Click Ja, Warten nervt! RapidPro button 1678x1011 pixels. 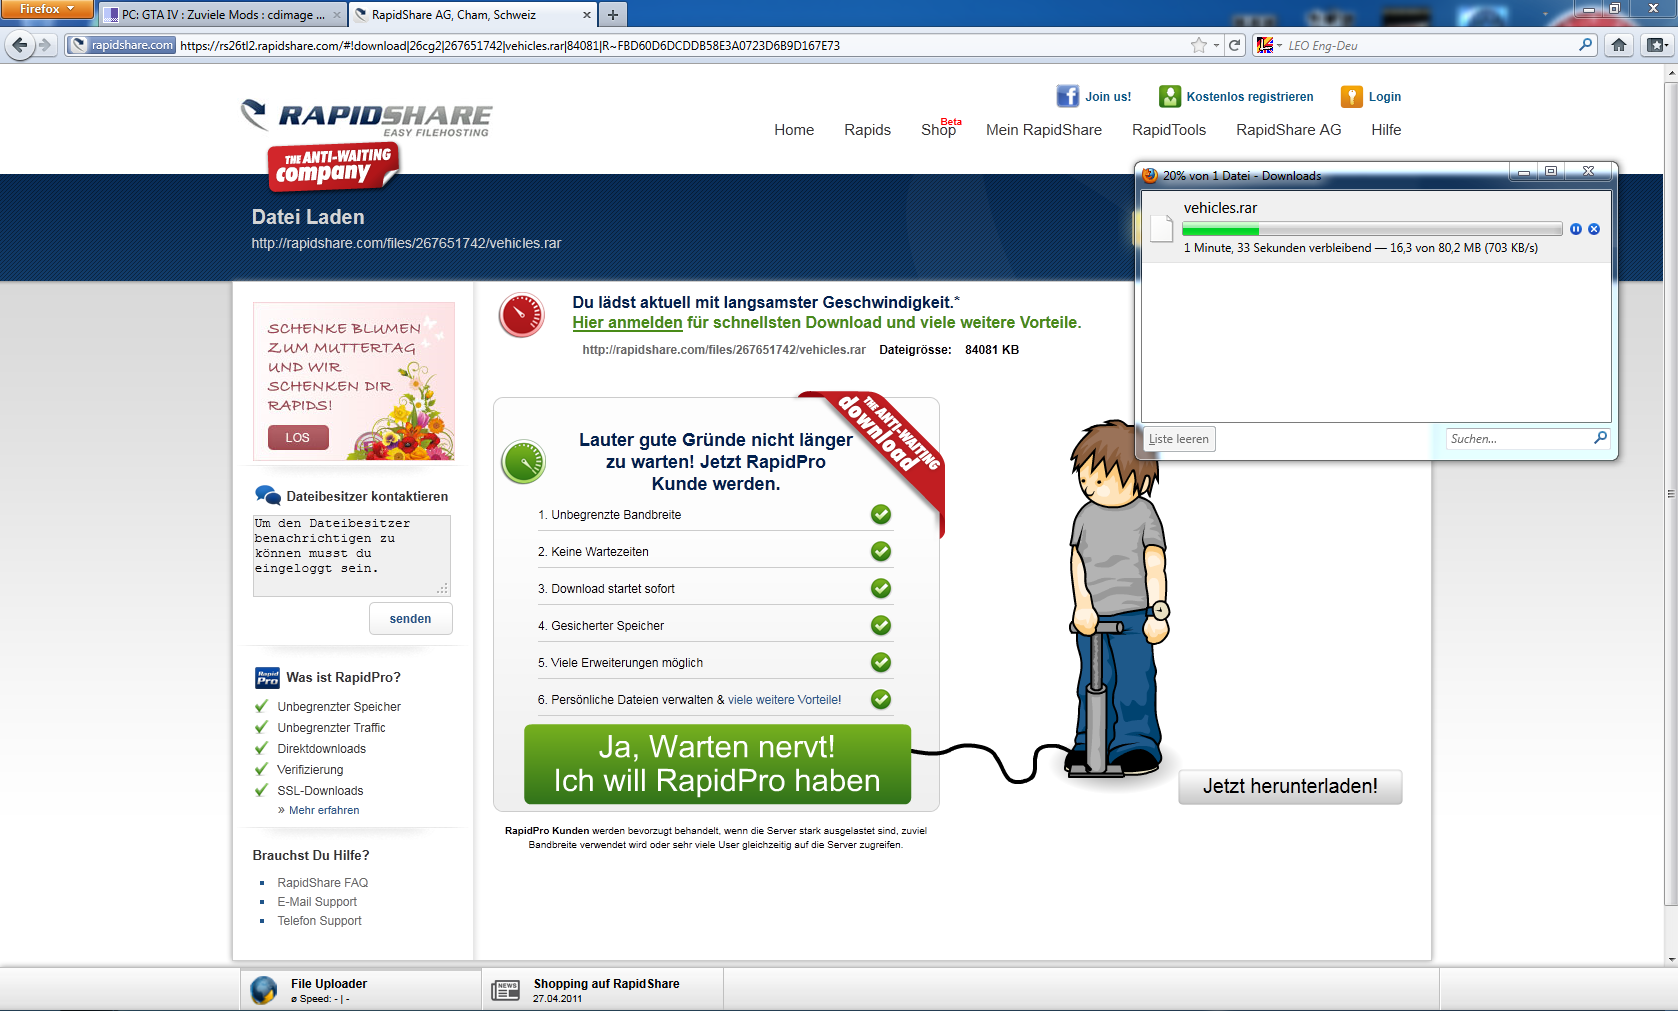click(x=718, y=764)
